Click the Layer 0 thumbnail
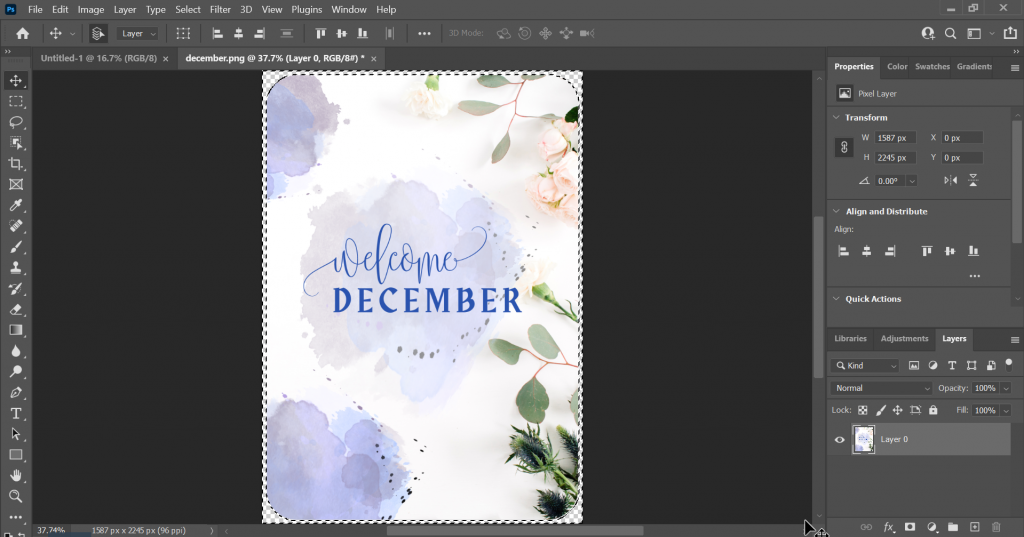Screen dimensions: 1024x537 point(863,440)
